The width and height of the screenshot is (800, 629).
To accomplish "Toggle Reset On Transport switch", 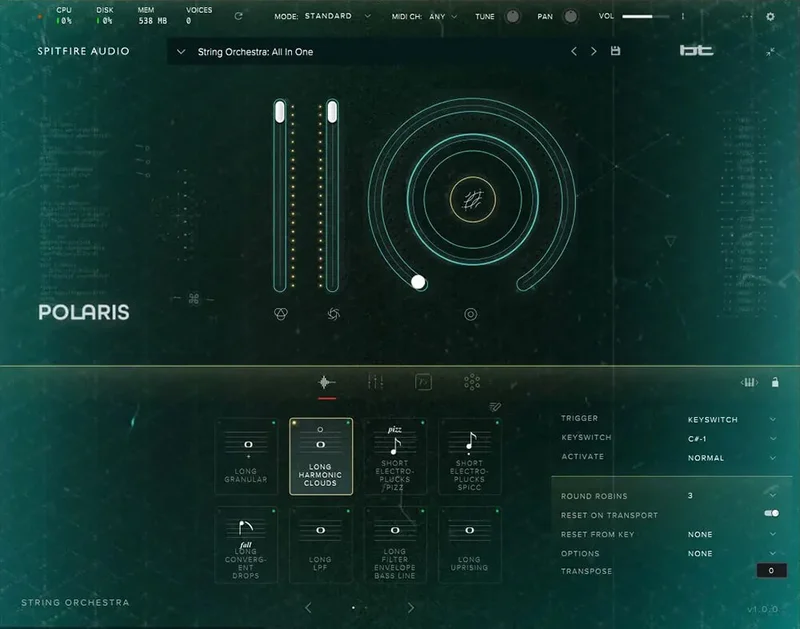I will click(x=771, y=513).
